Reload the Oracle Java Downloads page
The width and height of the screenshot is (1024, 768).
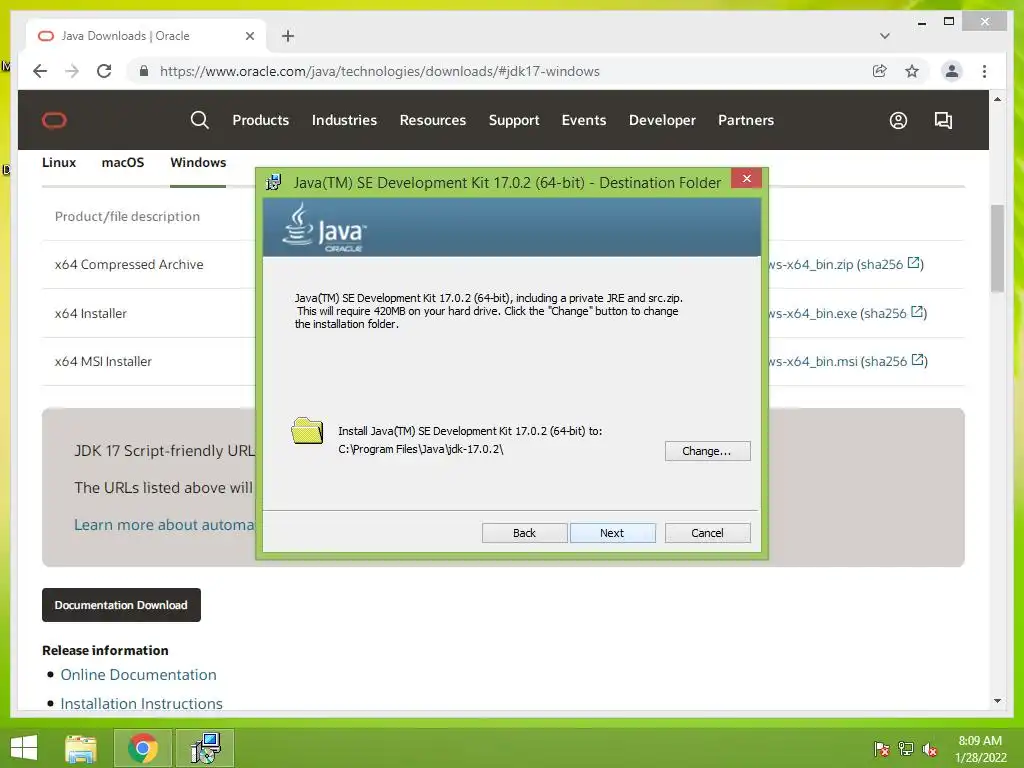[104, 71]
